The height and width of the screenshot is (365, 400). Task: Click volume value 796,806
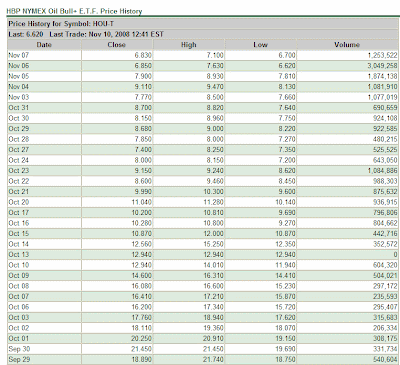[385, 213]
